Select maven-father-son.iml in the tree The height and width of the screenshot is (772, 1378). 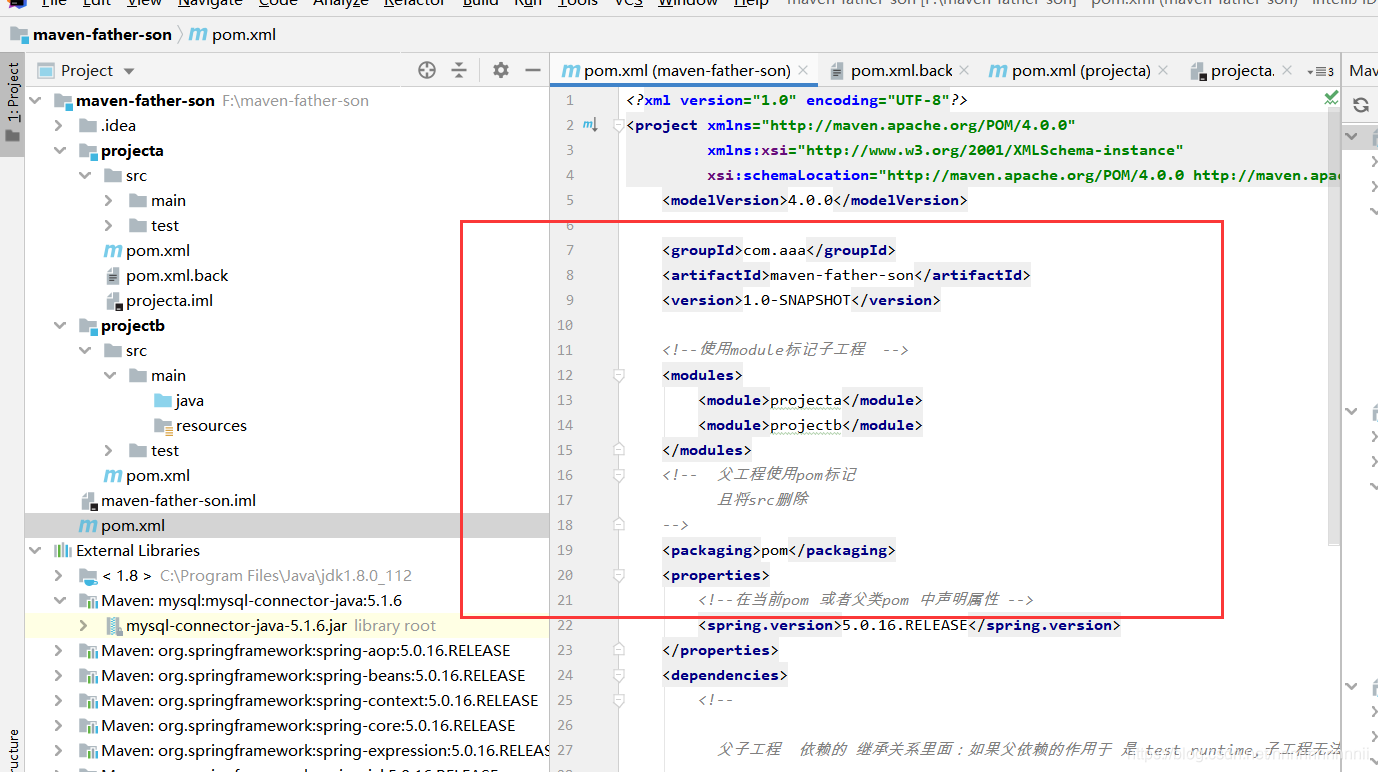pos(167,501)
